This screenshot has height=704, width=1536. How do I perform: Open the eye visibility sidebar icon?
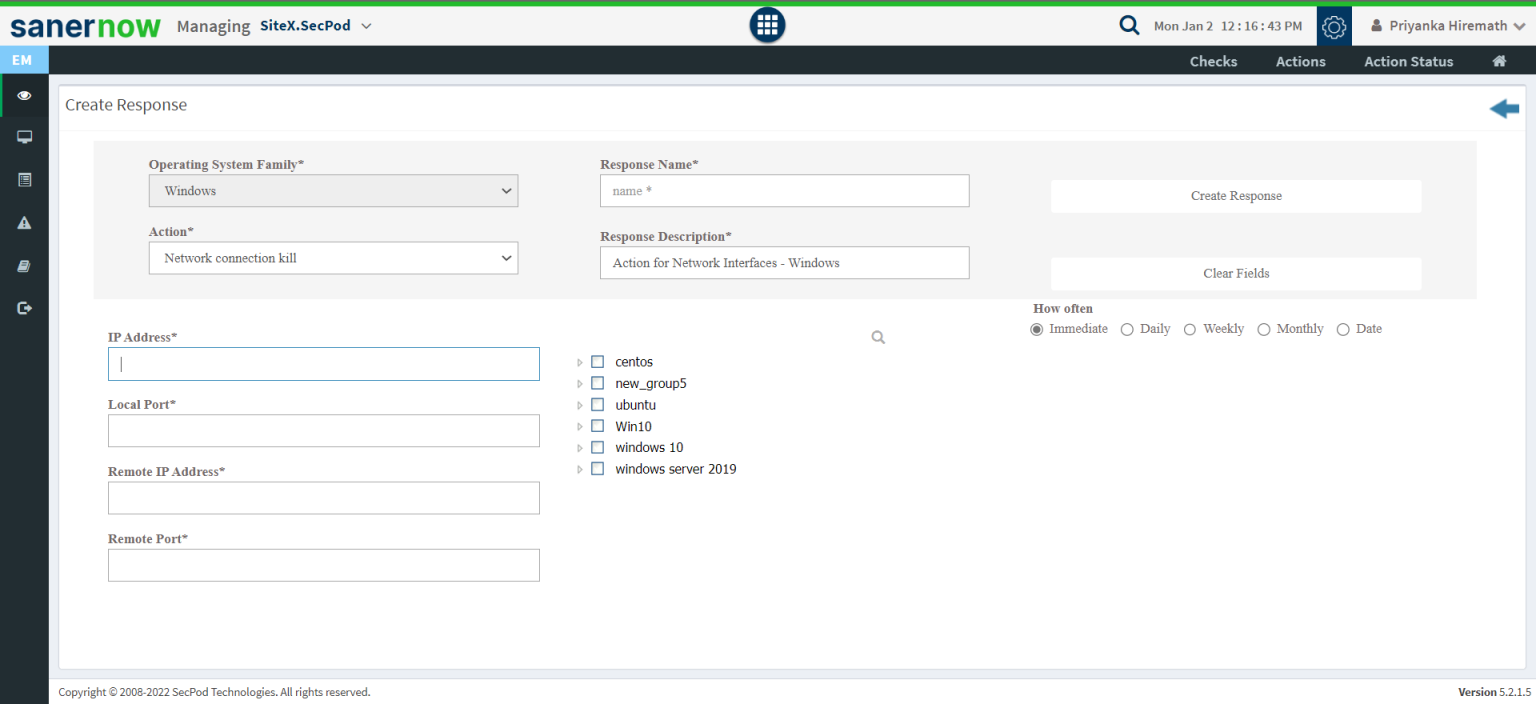[24, 95]
